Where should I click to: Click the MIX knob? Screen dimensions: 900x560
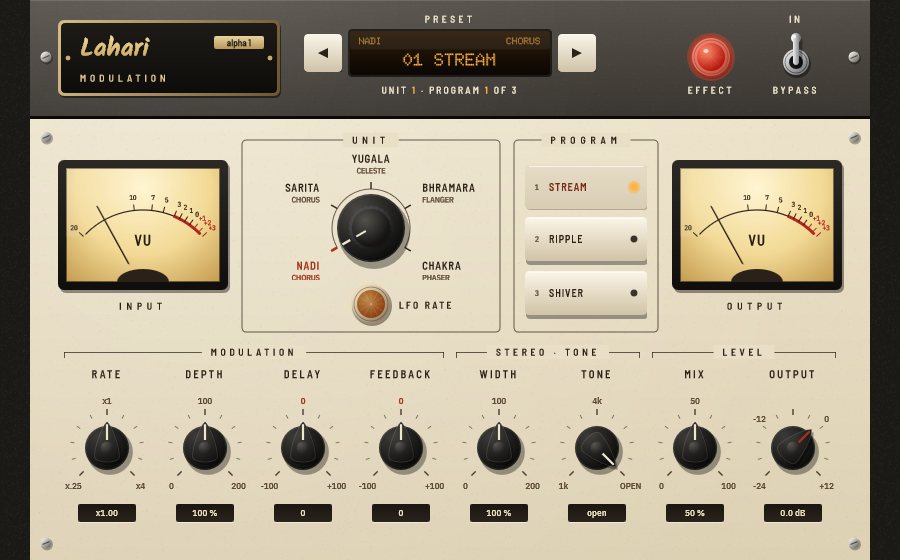click(x=695, y=448)
